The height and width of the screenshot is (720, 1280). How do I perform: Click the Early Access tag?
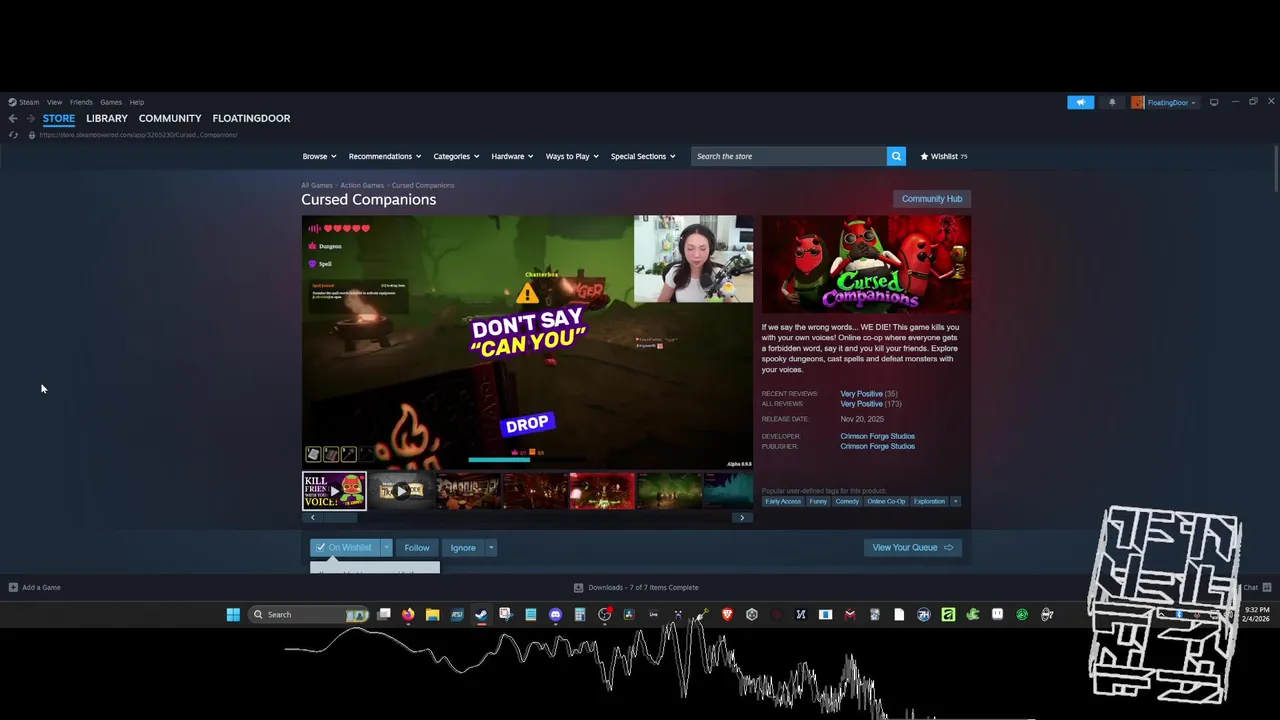(783, 501)
